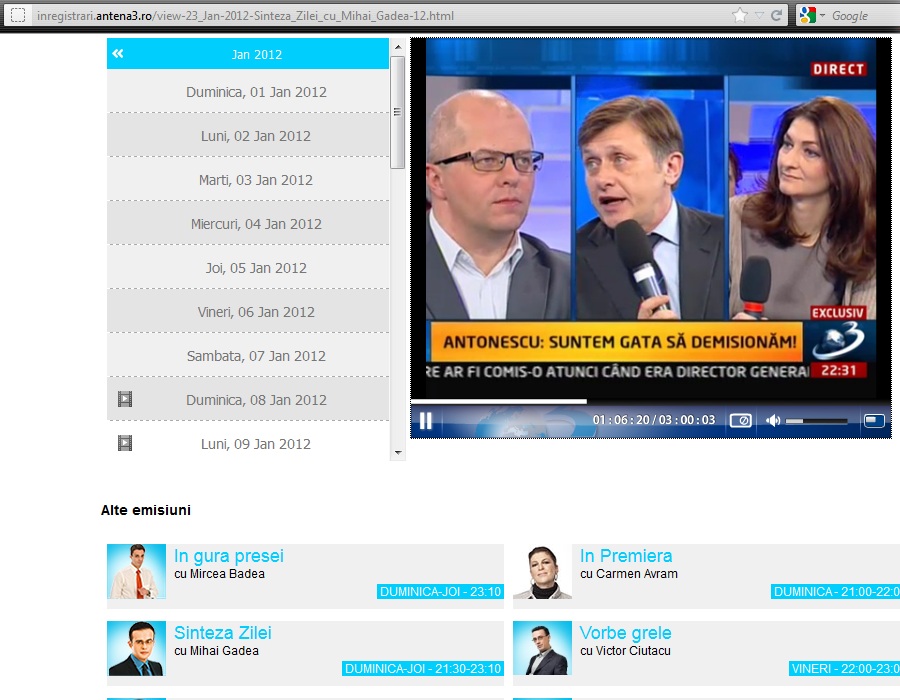The width and height of the screenshot is (900, 700).
Task: Mute the player using the speaker icon
Action: 773,421
